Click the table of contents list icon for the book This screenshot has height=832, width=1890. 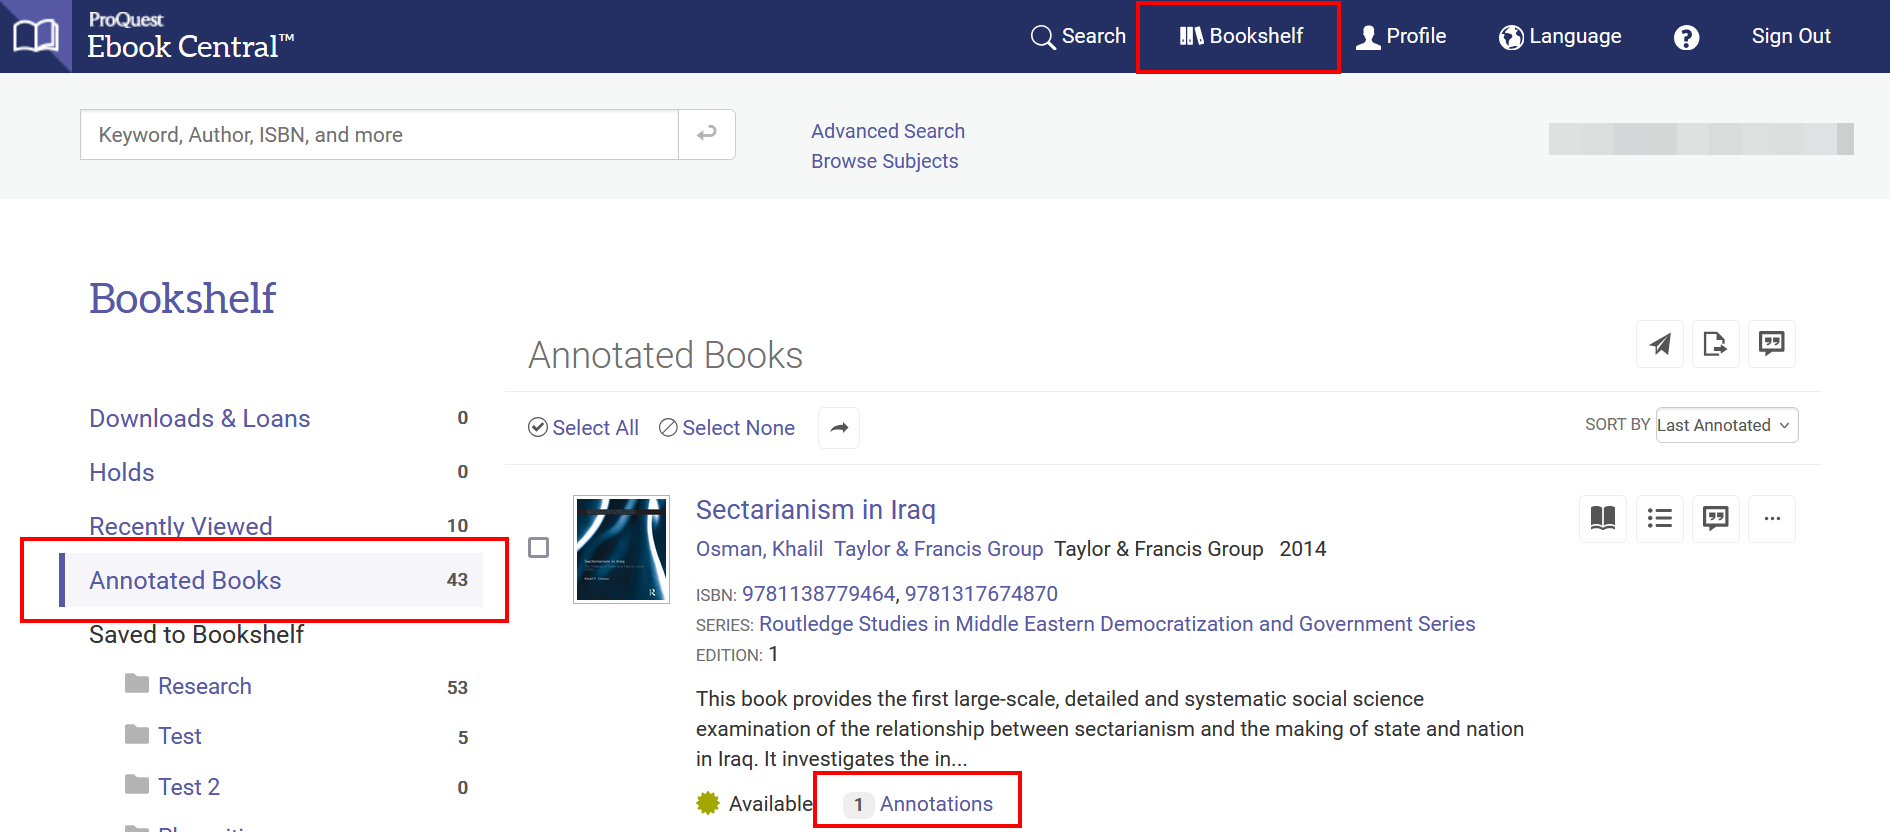click(x=1659, y=518)
